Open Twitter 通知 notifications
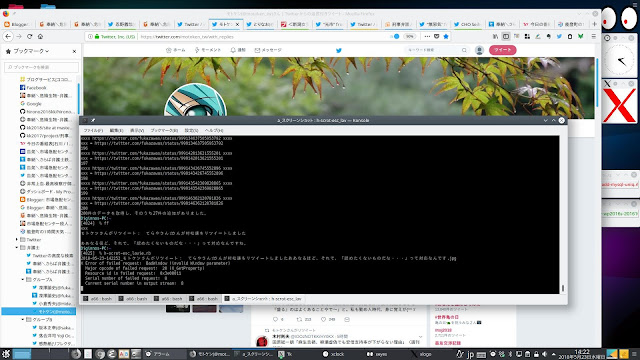 [238, 50]
